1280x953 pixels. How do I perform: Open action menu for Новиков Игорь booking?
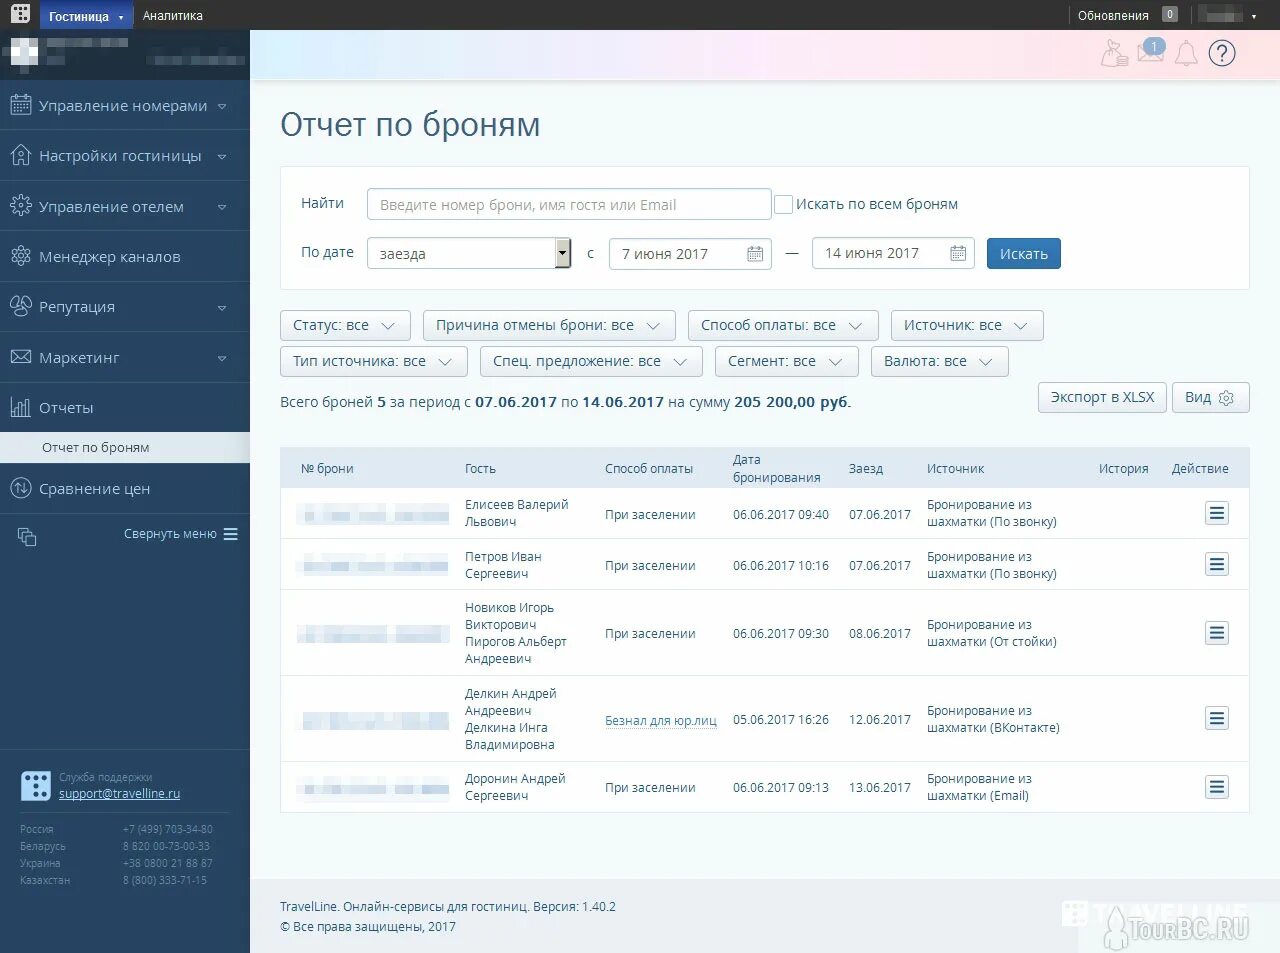(1217, 632)
